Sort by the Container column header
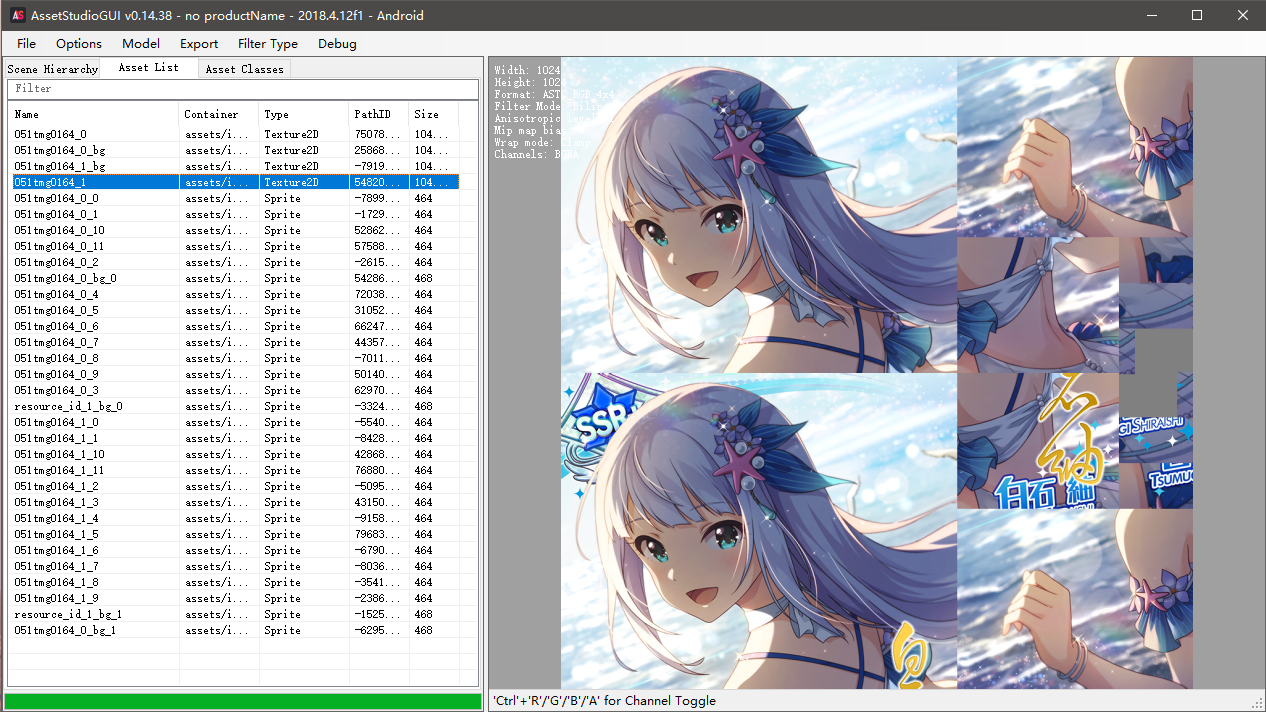This screenshot has width=1266, height=712. [x=219, y=114]
